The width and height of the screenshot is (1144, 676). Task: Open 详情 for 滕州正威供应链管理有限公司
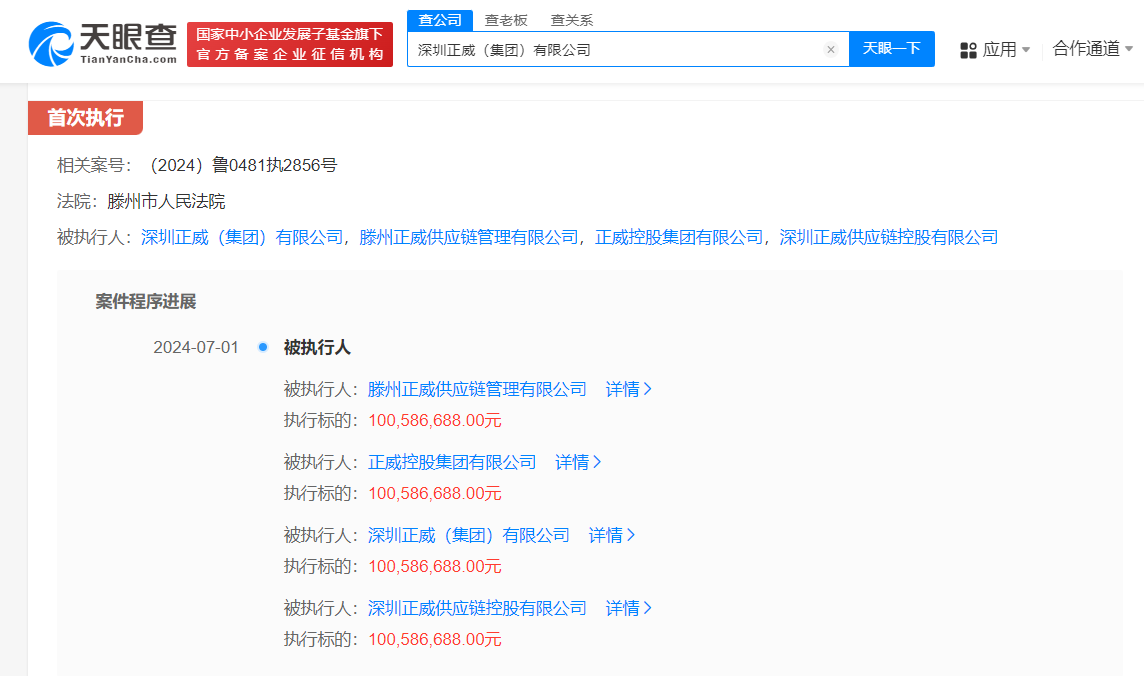pyautogui.click(x=629, y=389)
